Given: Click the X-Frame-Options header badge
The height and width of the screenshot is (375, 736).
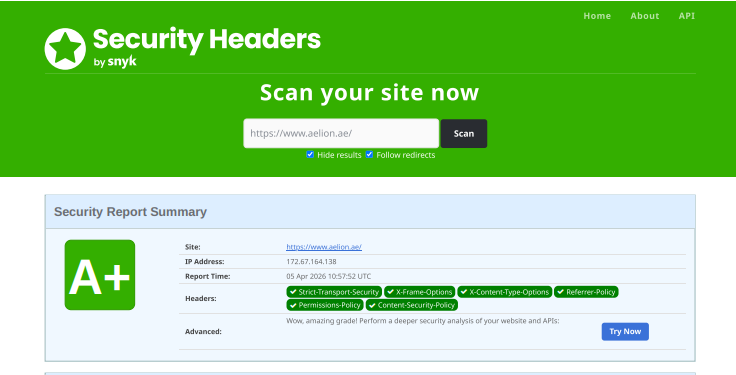Looking at the screenshot, I should [420, 292].
